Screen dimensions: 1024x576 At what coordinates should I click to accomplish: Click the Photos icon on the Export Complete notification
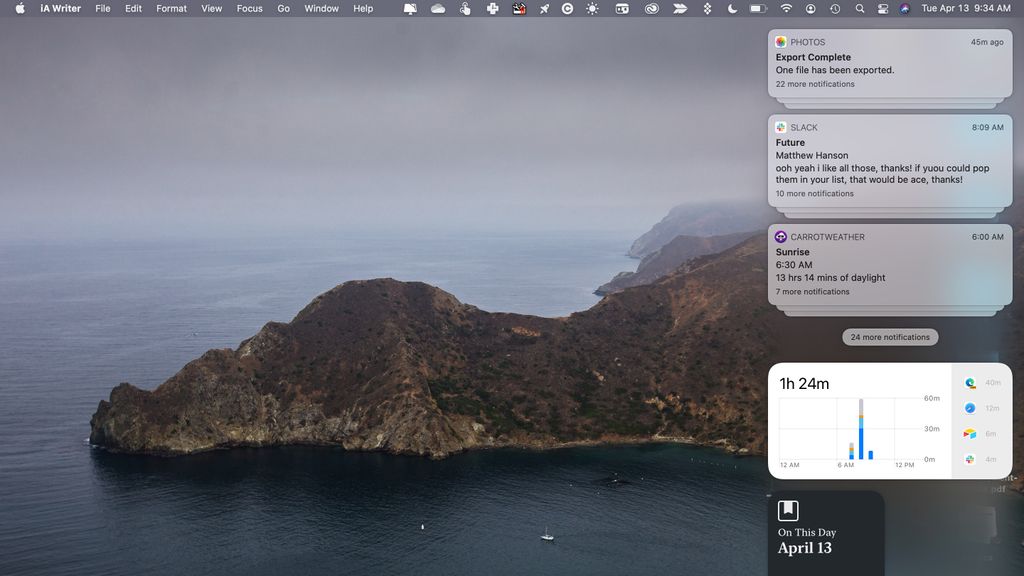(x=781, y=41)
